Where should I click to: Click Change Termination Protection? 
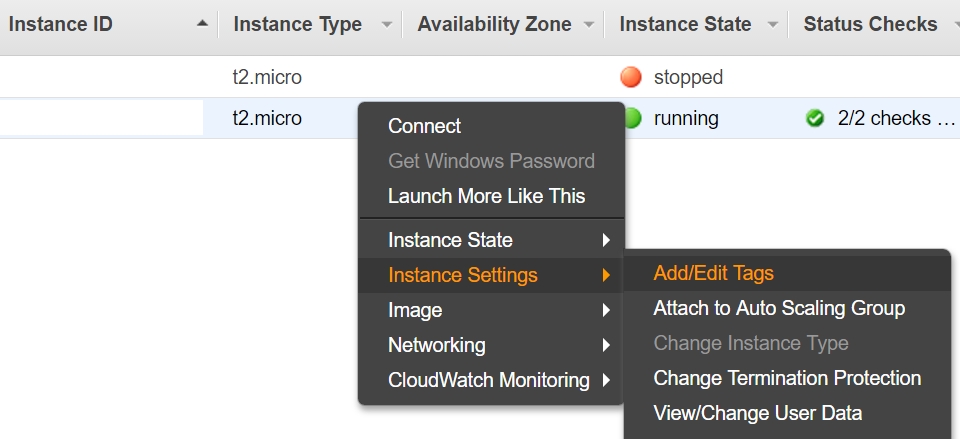[x=787, y=378]
